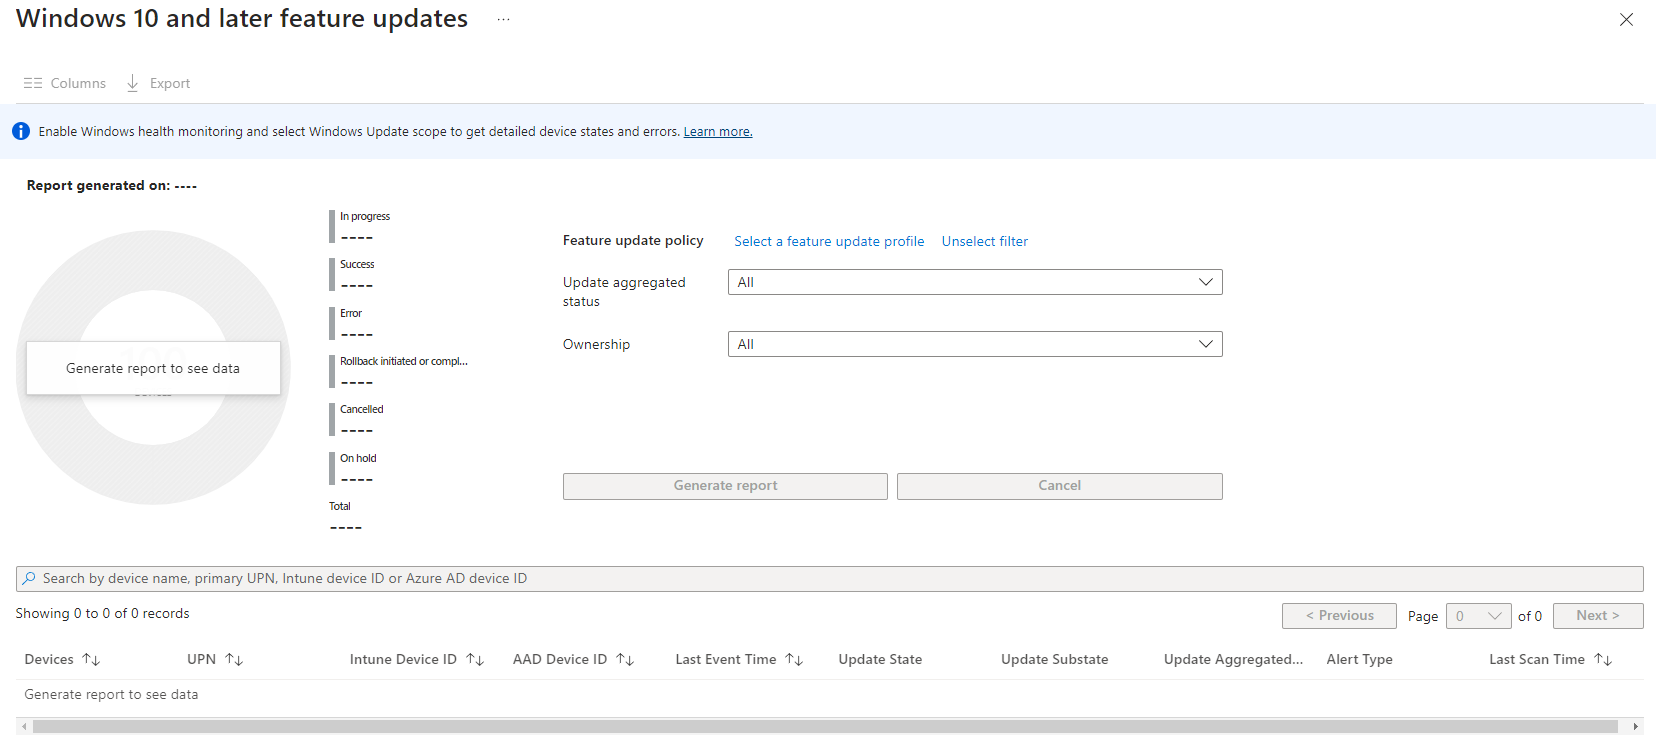Sort by the Devices column arrows

91,659
